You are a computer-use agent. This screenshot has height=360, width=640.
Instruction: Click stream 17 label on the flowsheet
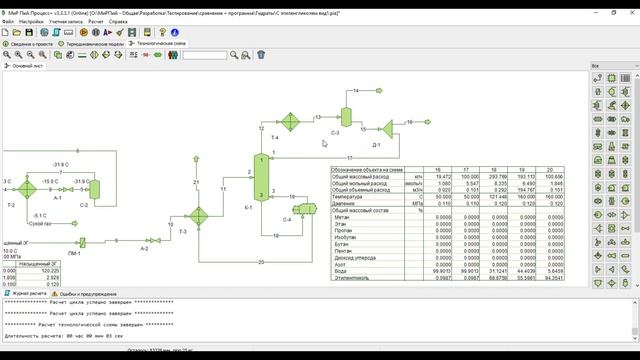click(350, 158)
